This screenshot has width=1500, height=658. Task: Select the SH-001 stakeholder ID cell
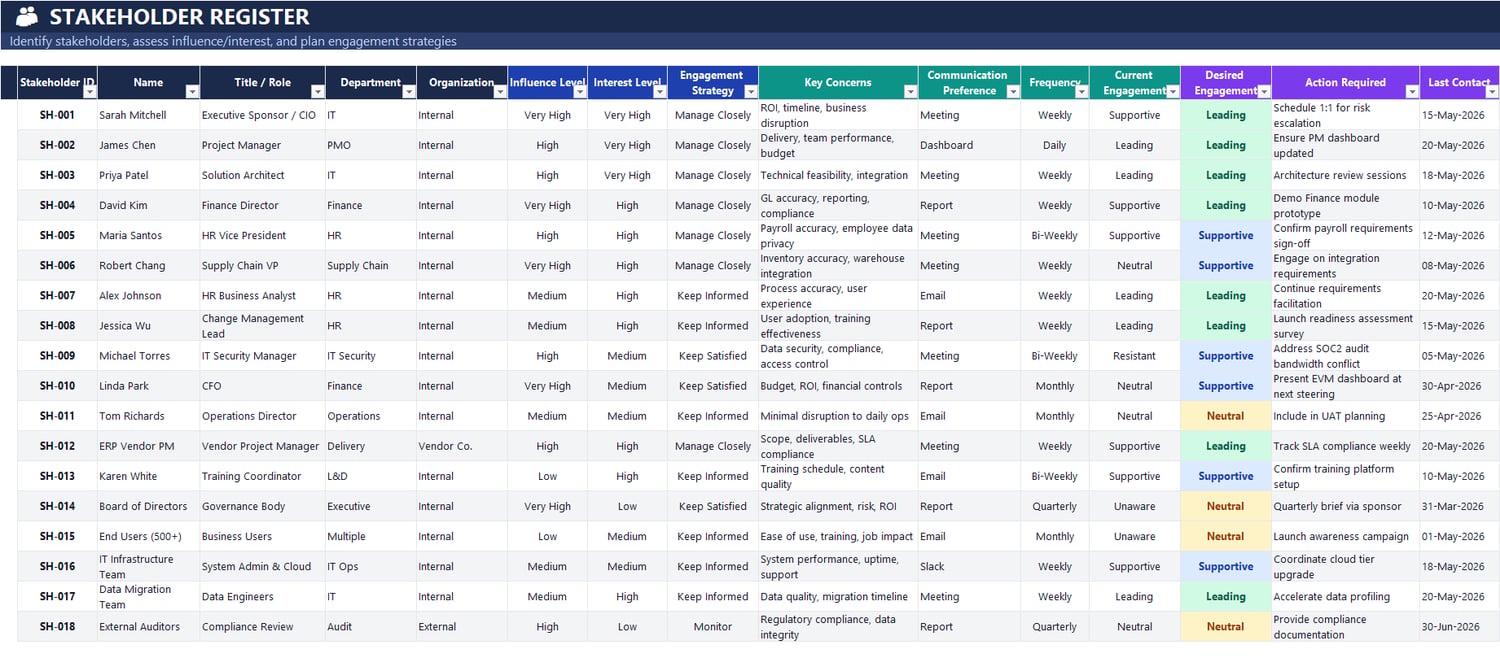click(57, 115)
